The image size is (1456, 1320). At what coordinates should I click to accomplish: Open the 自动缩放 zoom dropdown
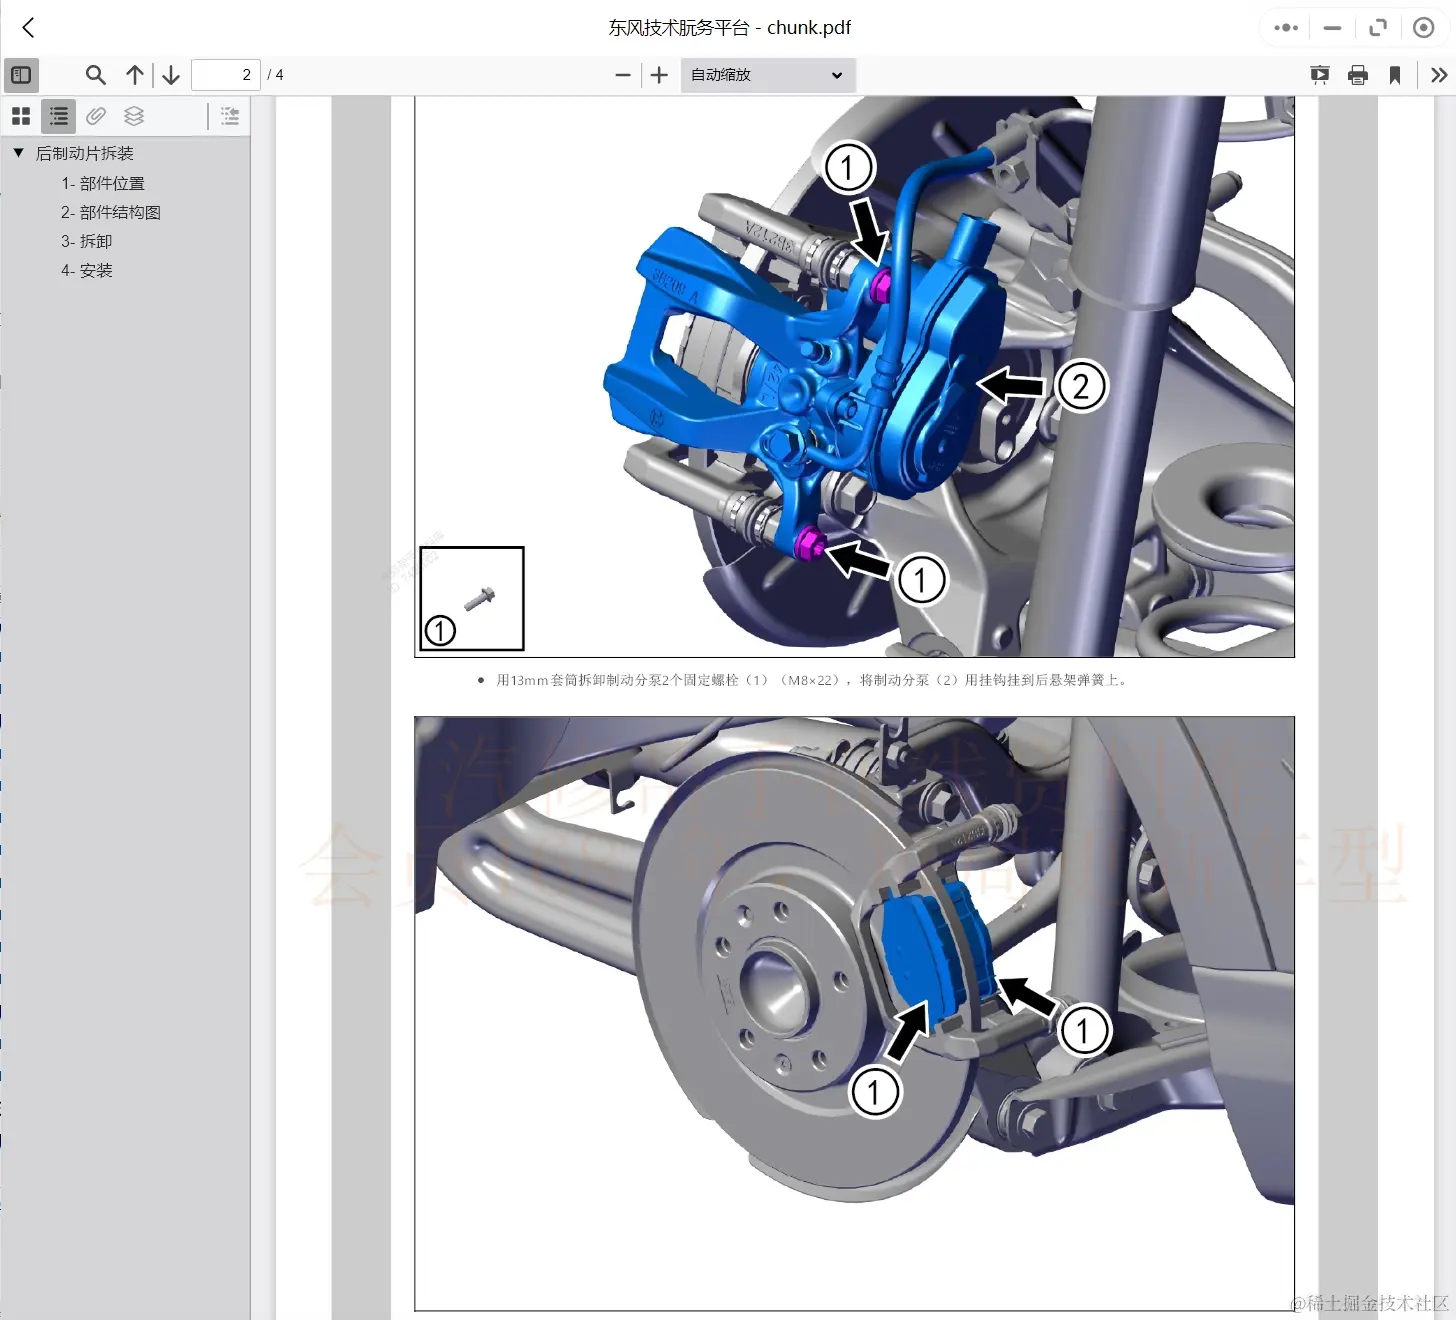point(768,75)
